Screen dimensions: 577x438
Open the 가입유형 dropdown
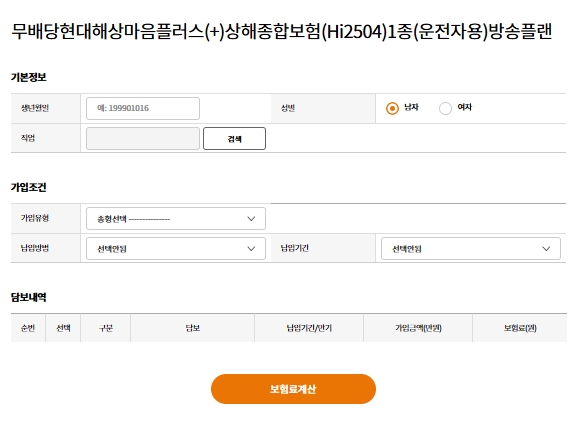pyautogui.click(x=176, y=219)
